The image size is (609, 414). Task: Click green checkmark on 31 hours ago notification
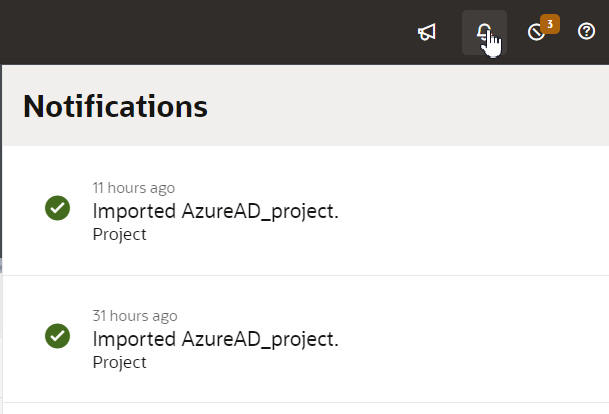click(58, 336)
